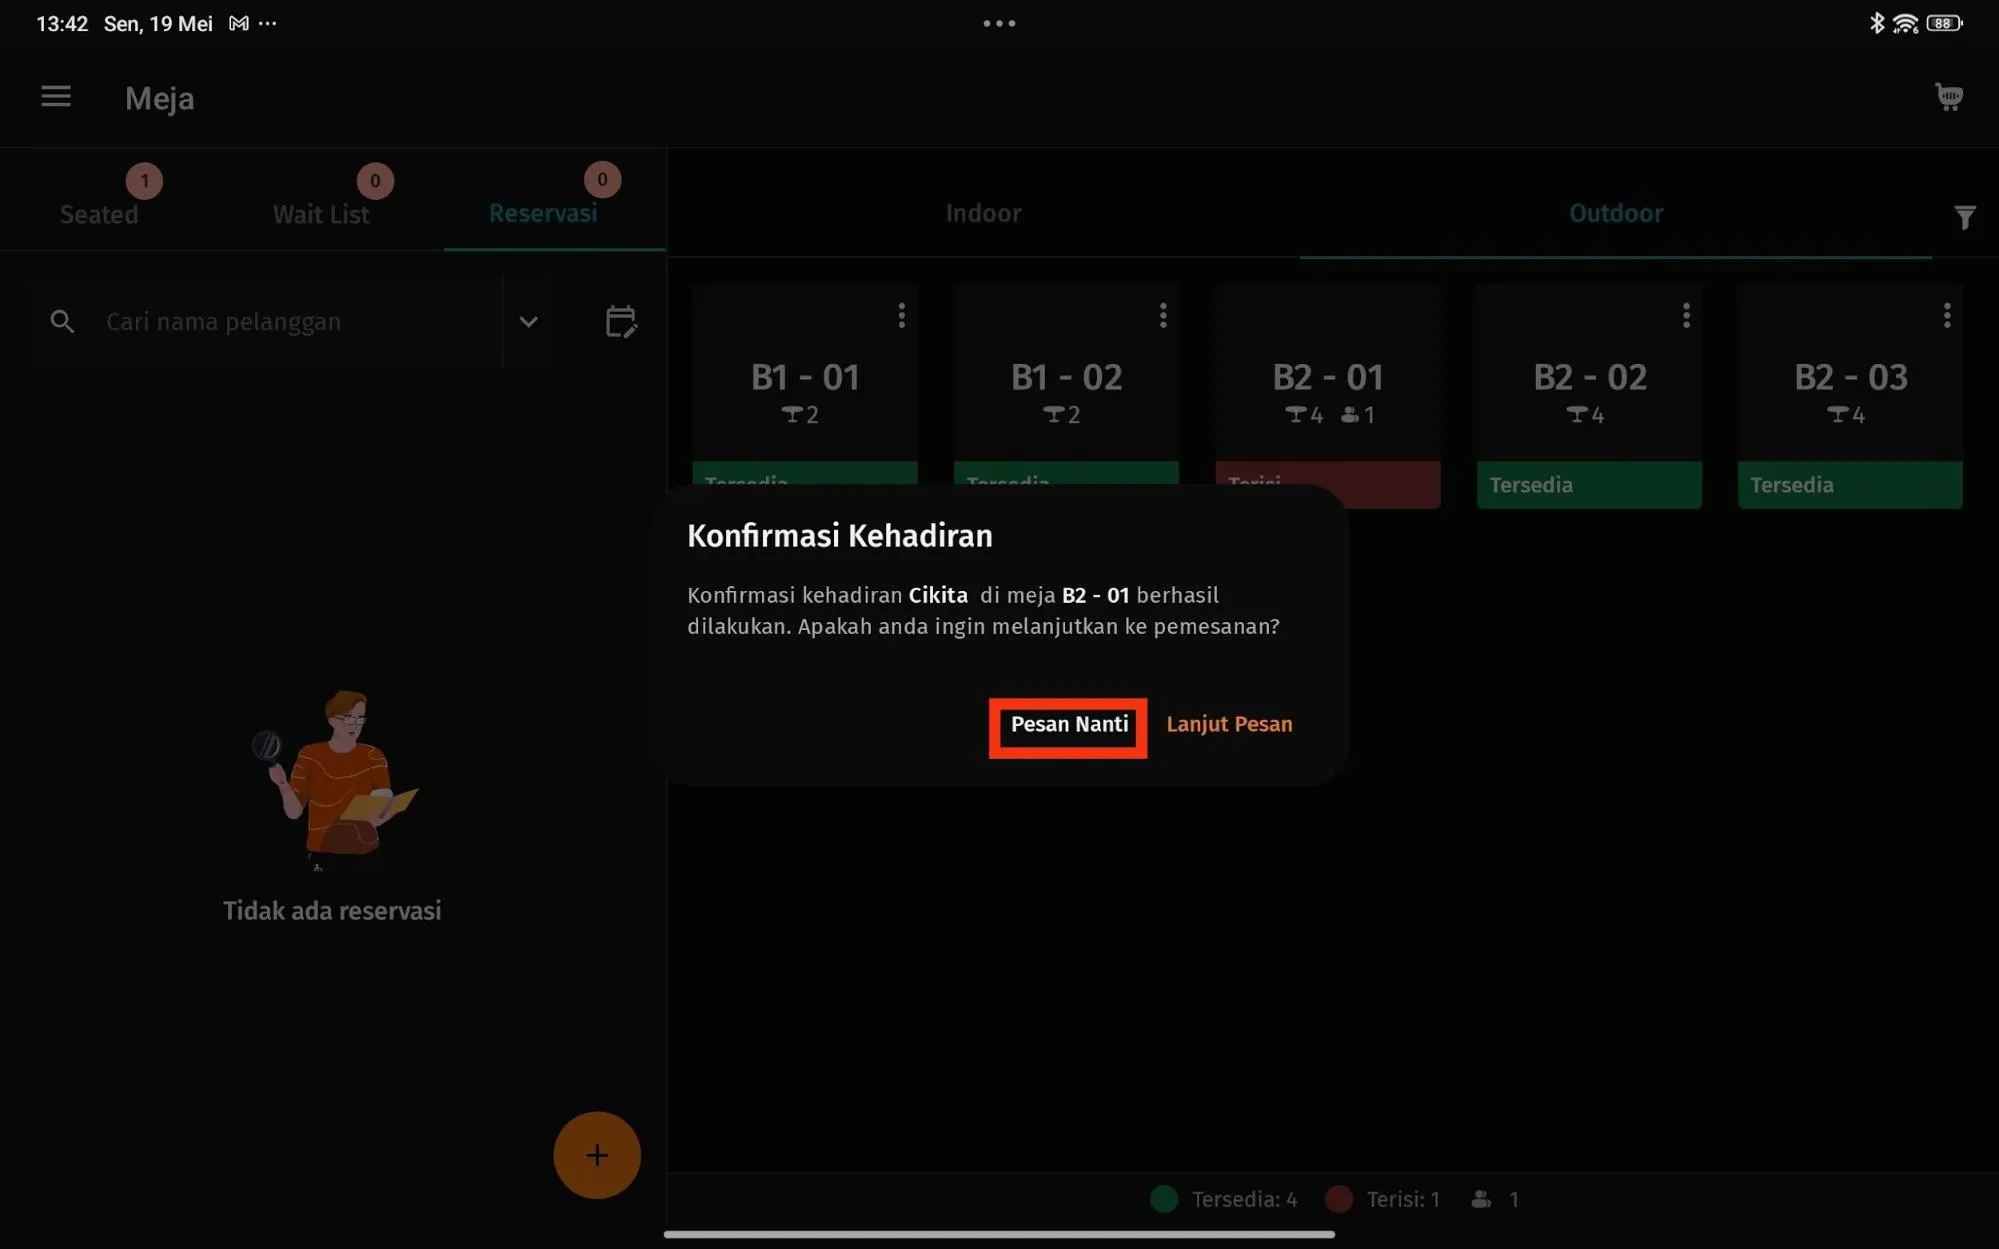Tap the Meja page title
1999x1249 pixels.
(x=159, y=98)
